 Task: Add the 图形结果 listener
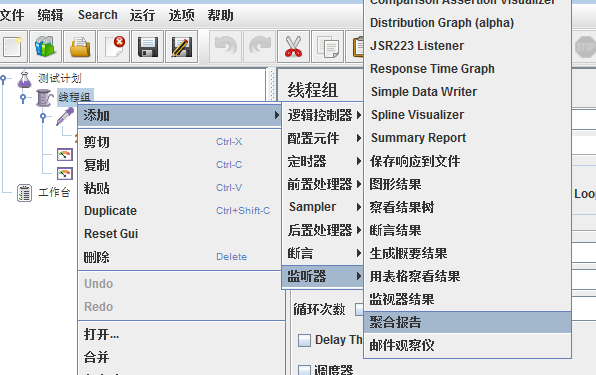(x=468, y=184)
